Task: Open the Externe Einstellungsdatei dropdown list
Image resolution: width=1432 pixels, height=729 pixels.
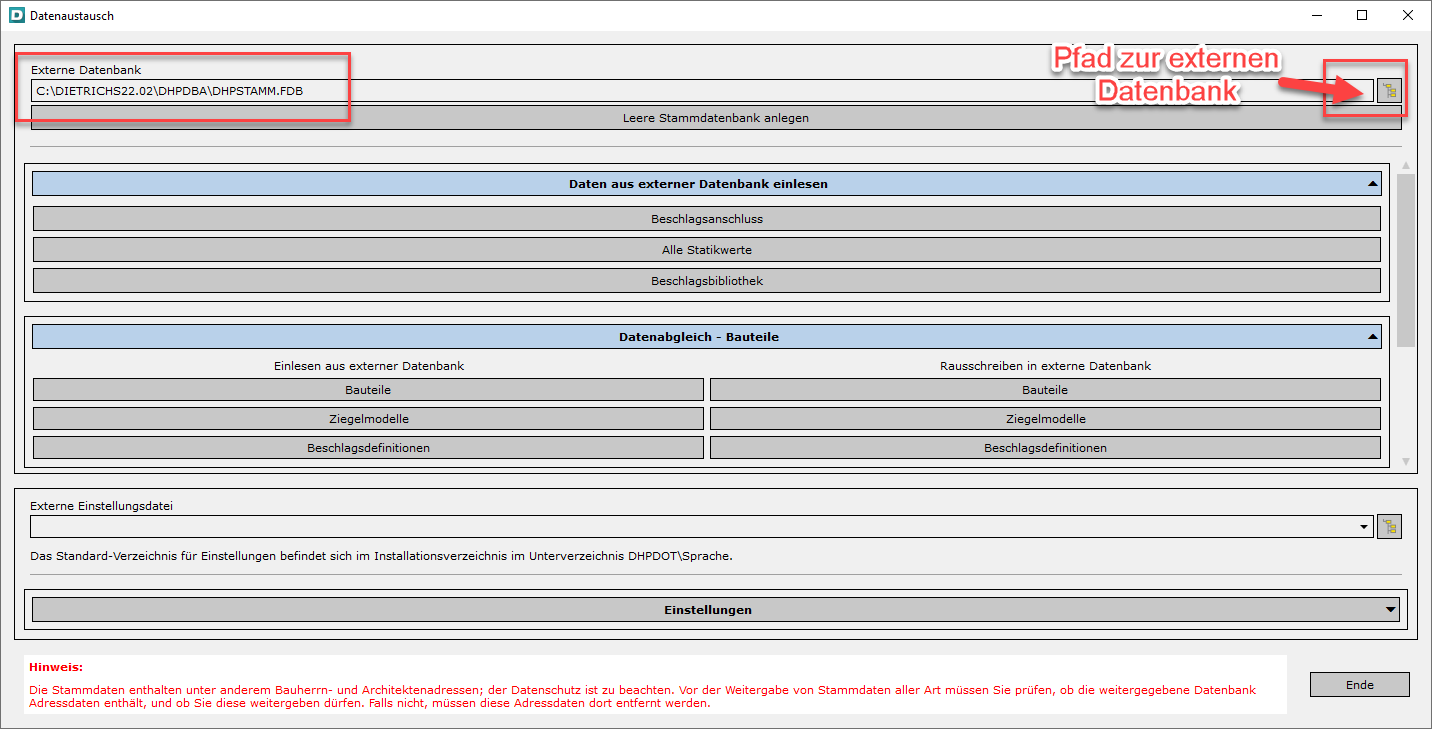Action: pos(1364,525)
